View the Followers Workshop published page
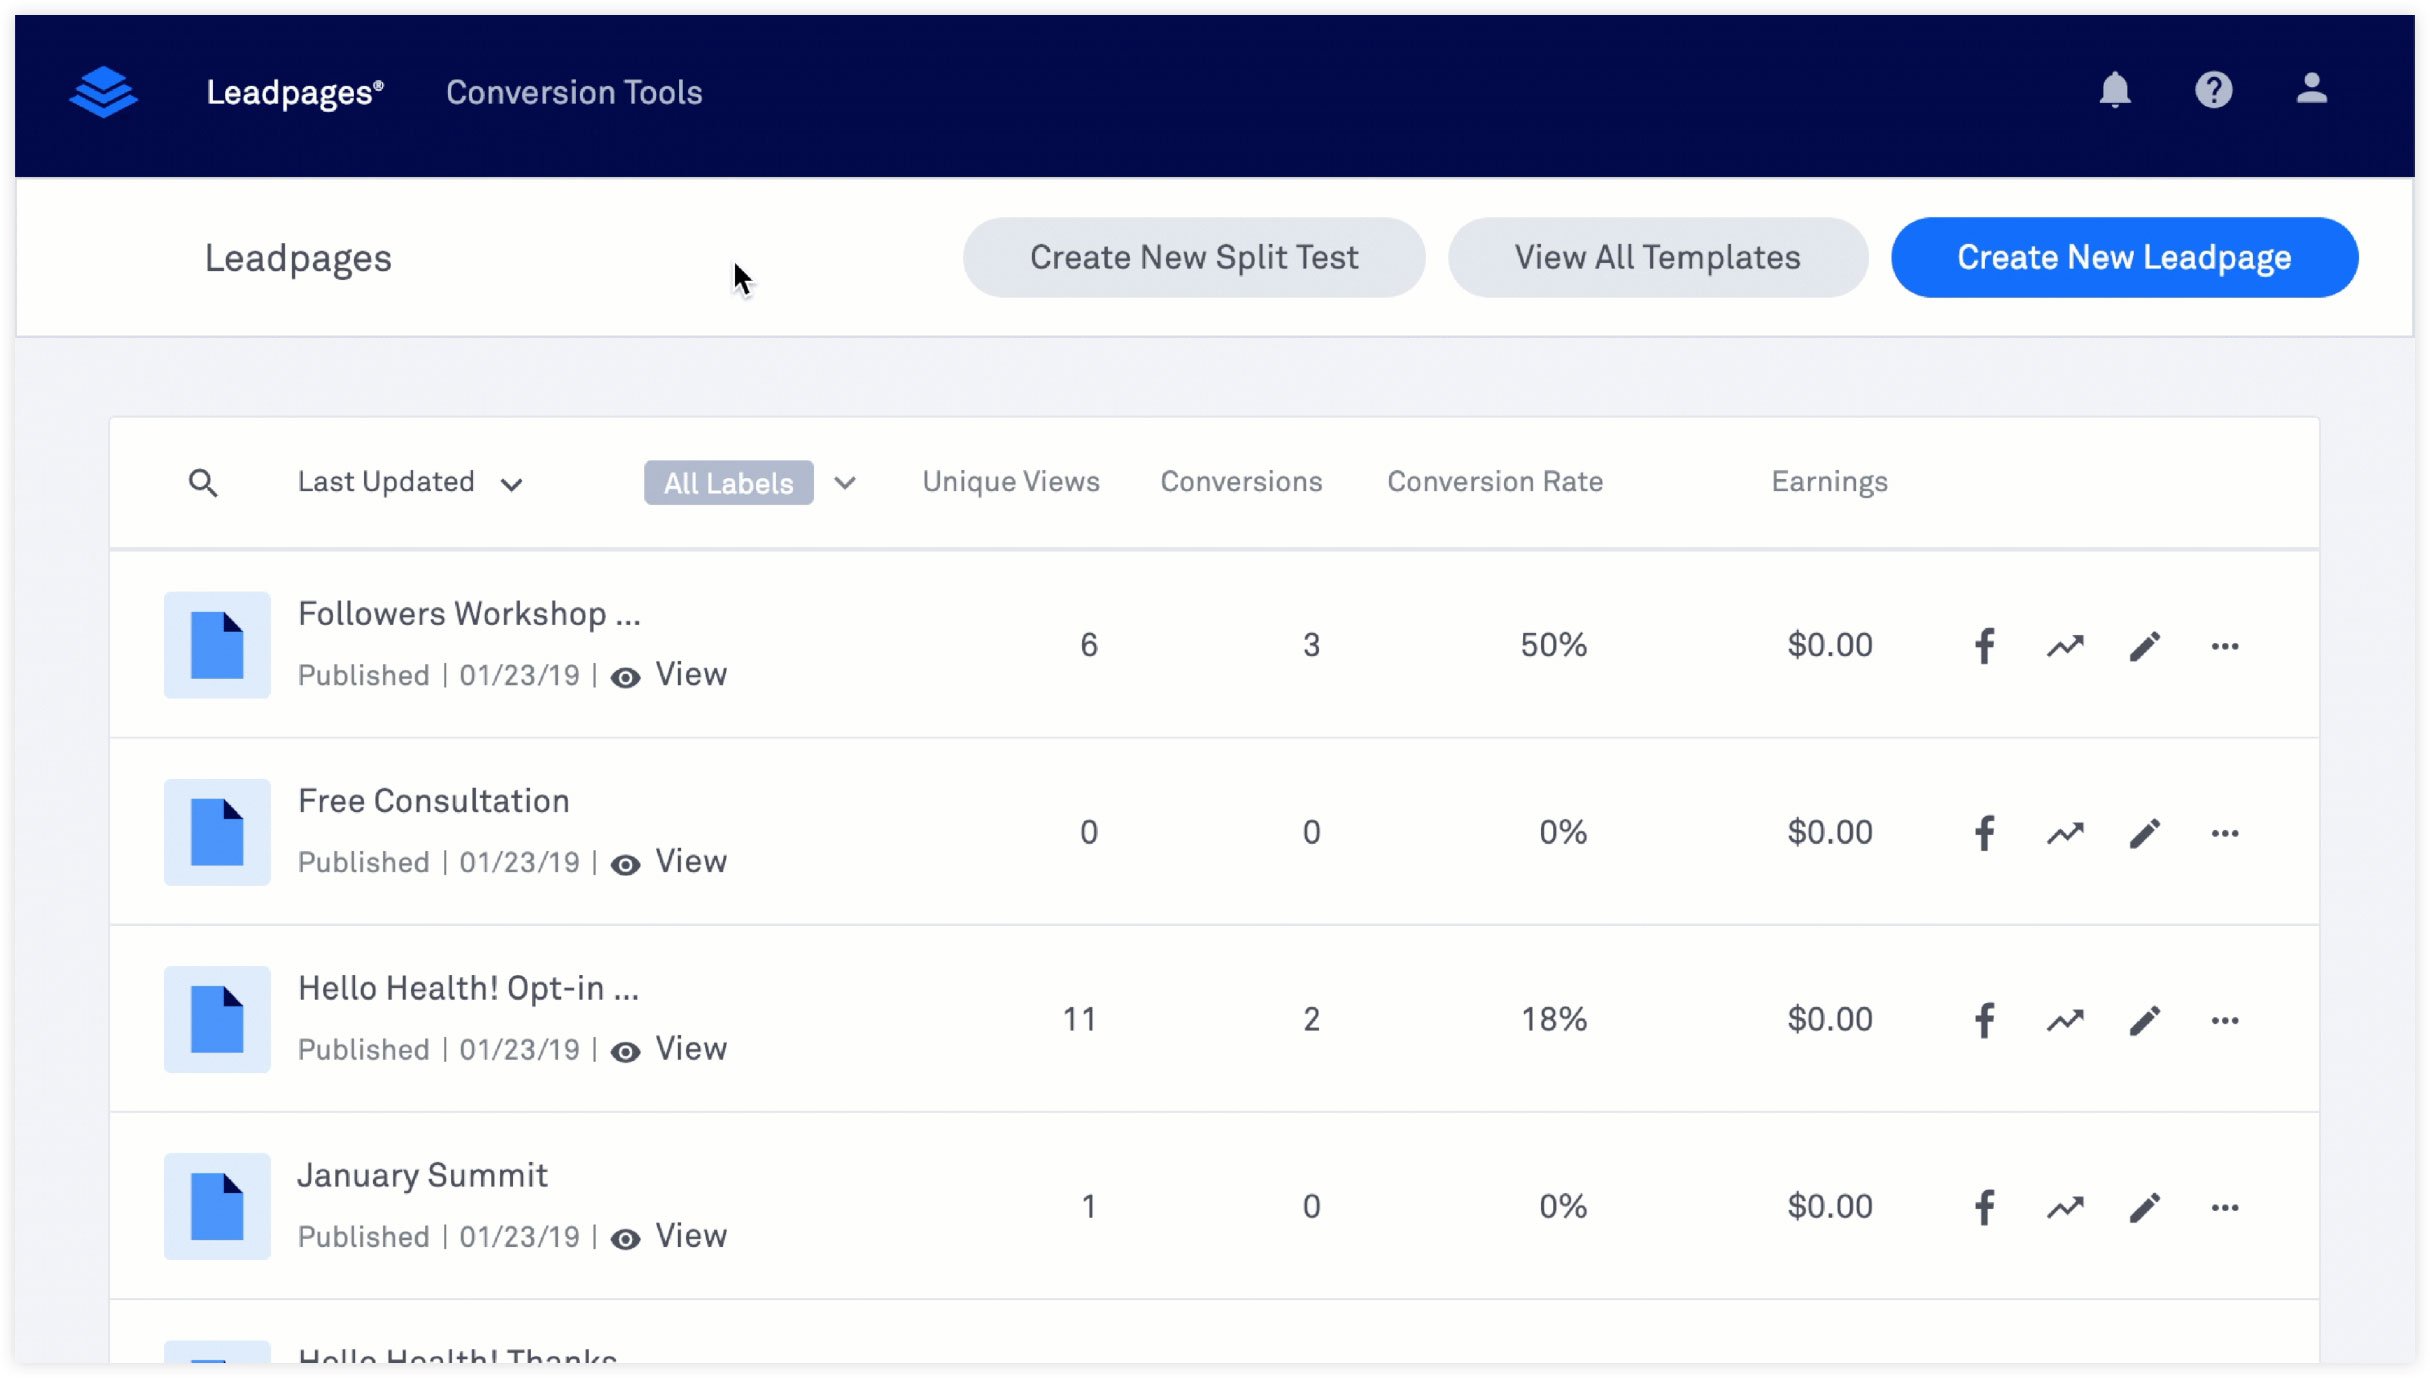The width and height of the screenshot is (2430, 1378). (x=669, y=675)
